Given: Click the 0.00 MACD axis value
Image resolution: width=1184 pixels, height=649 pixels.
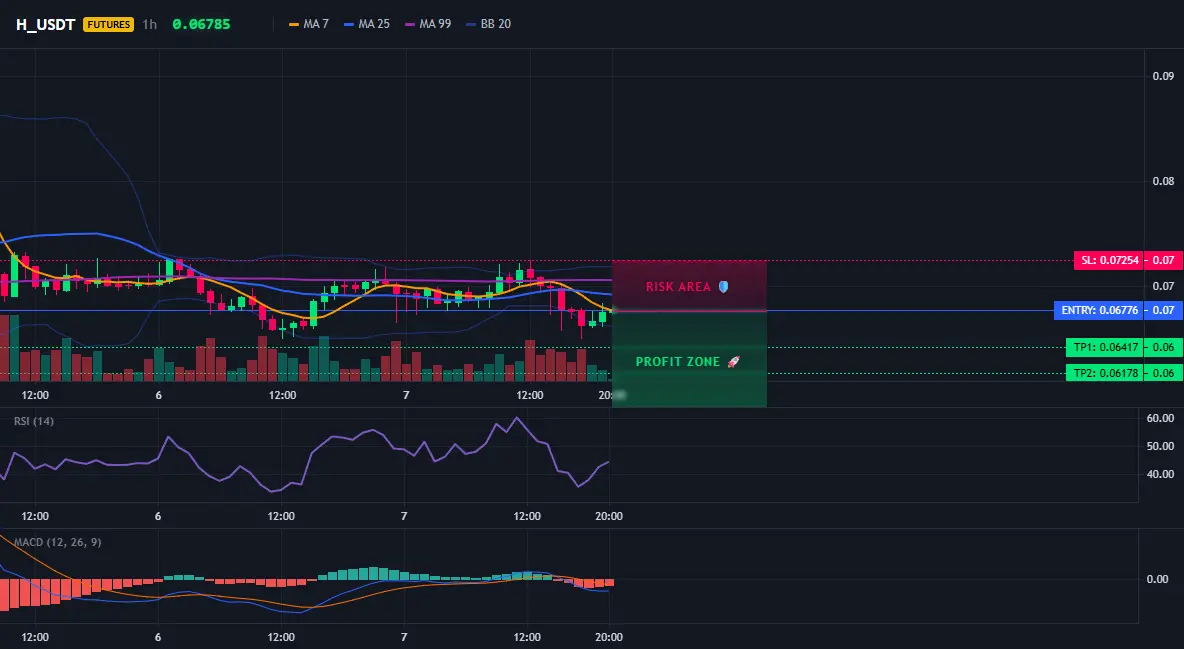Looking at the screenshot, I should click(x=1158, y=579).
